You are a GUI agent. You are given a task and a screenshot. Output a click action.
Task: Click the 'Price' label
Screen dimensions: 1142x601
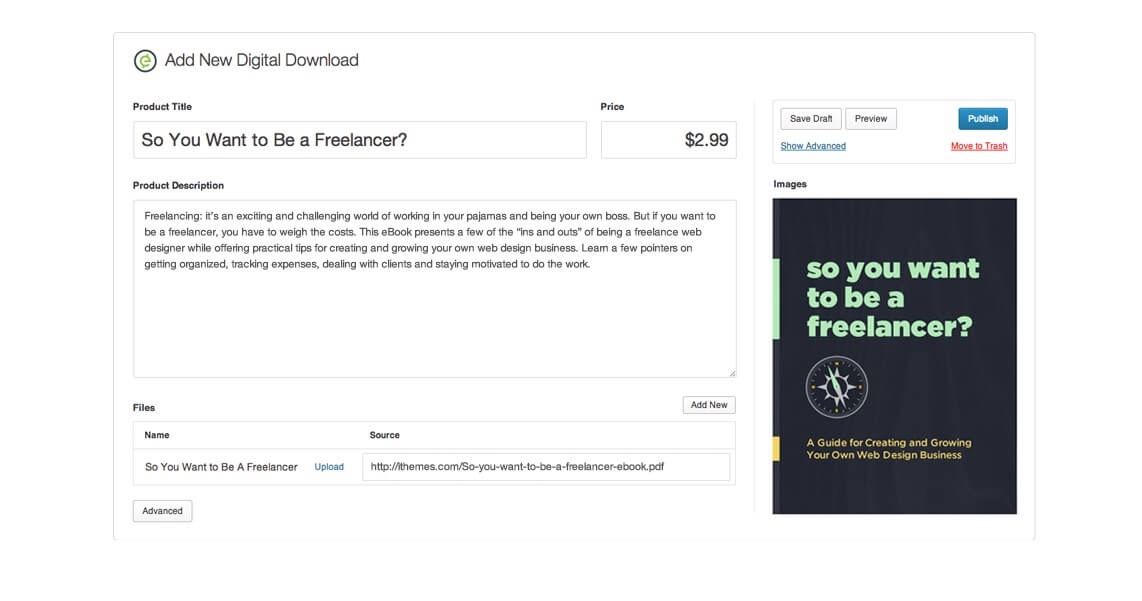click(x=612, y=106)
